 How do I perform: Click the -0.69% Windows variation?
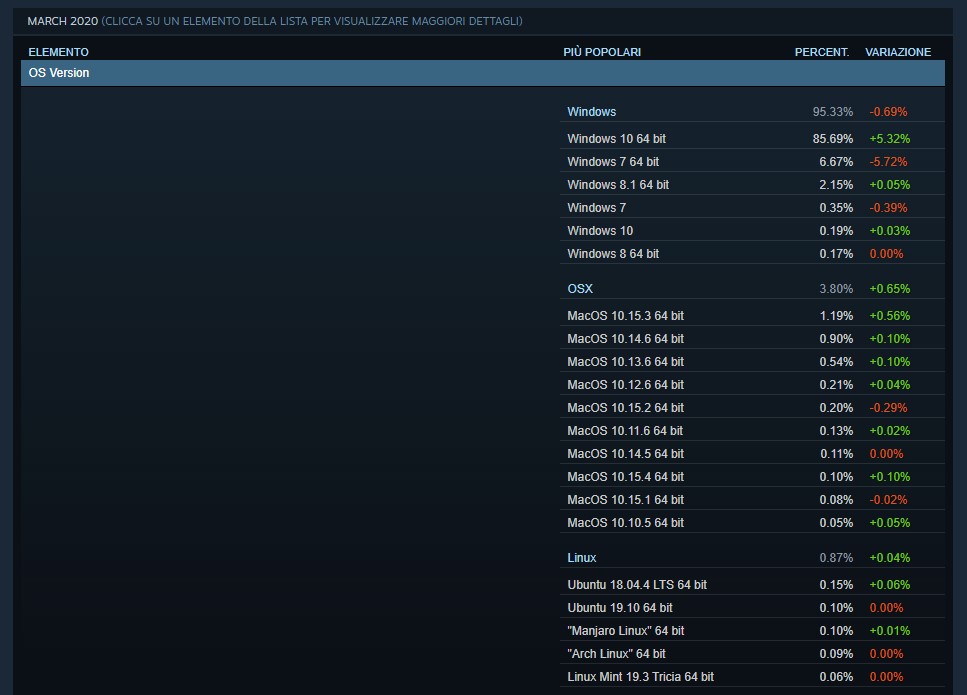tap(888, 112)
